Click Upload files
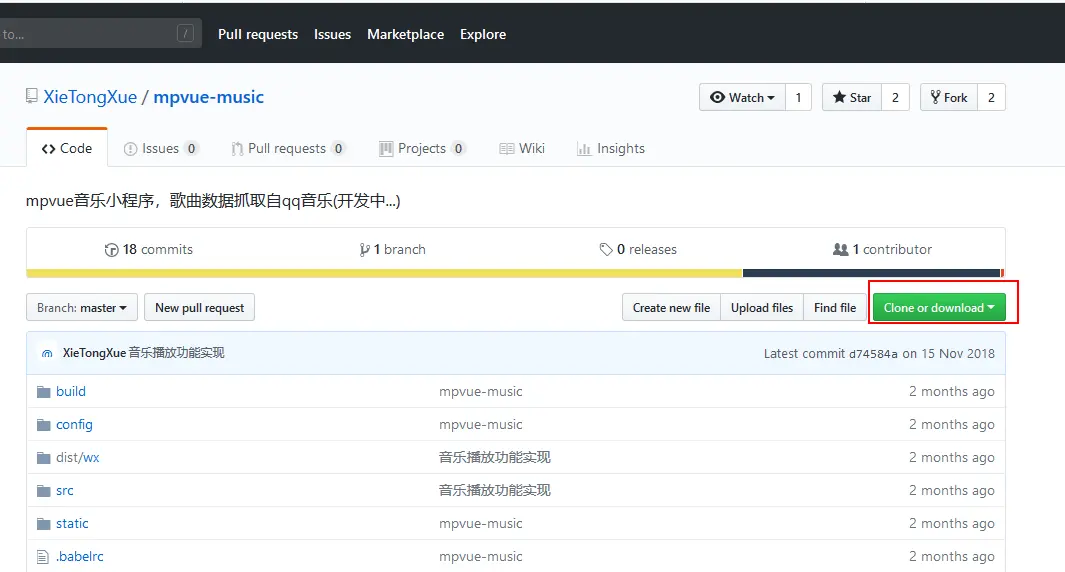The width and height of the screenshot is (1065, 572). [x=762, y=307]
